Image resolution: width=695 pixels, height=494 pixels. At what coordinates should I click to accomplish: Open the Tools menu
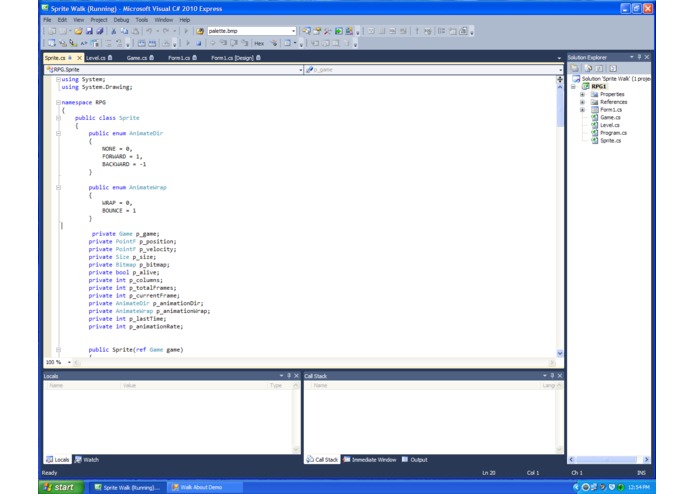[x=142, y=20]
